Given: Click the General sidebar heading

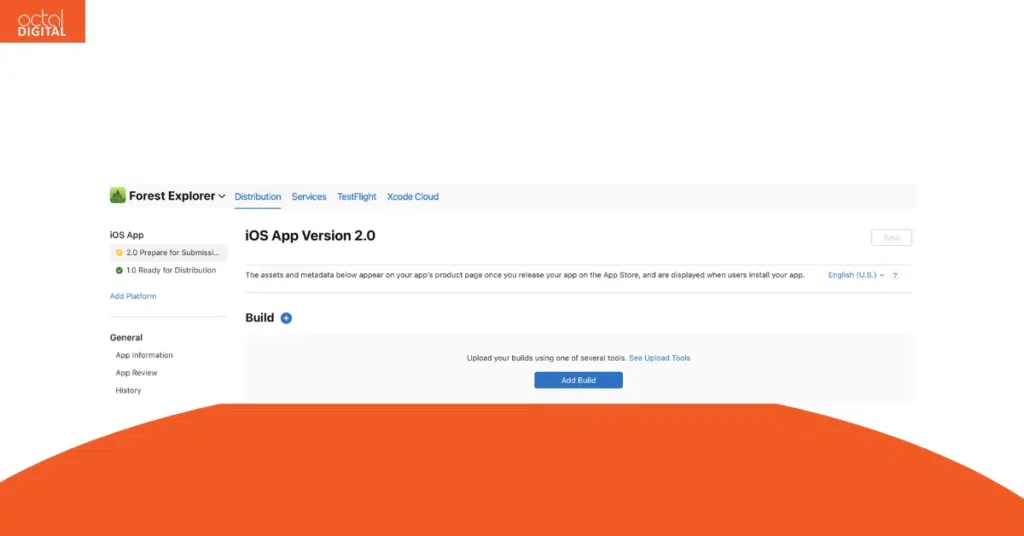Looking at the screenshot, I should coord(126,338).
